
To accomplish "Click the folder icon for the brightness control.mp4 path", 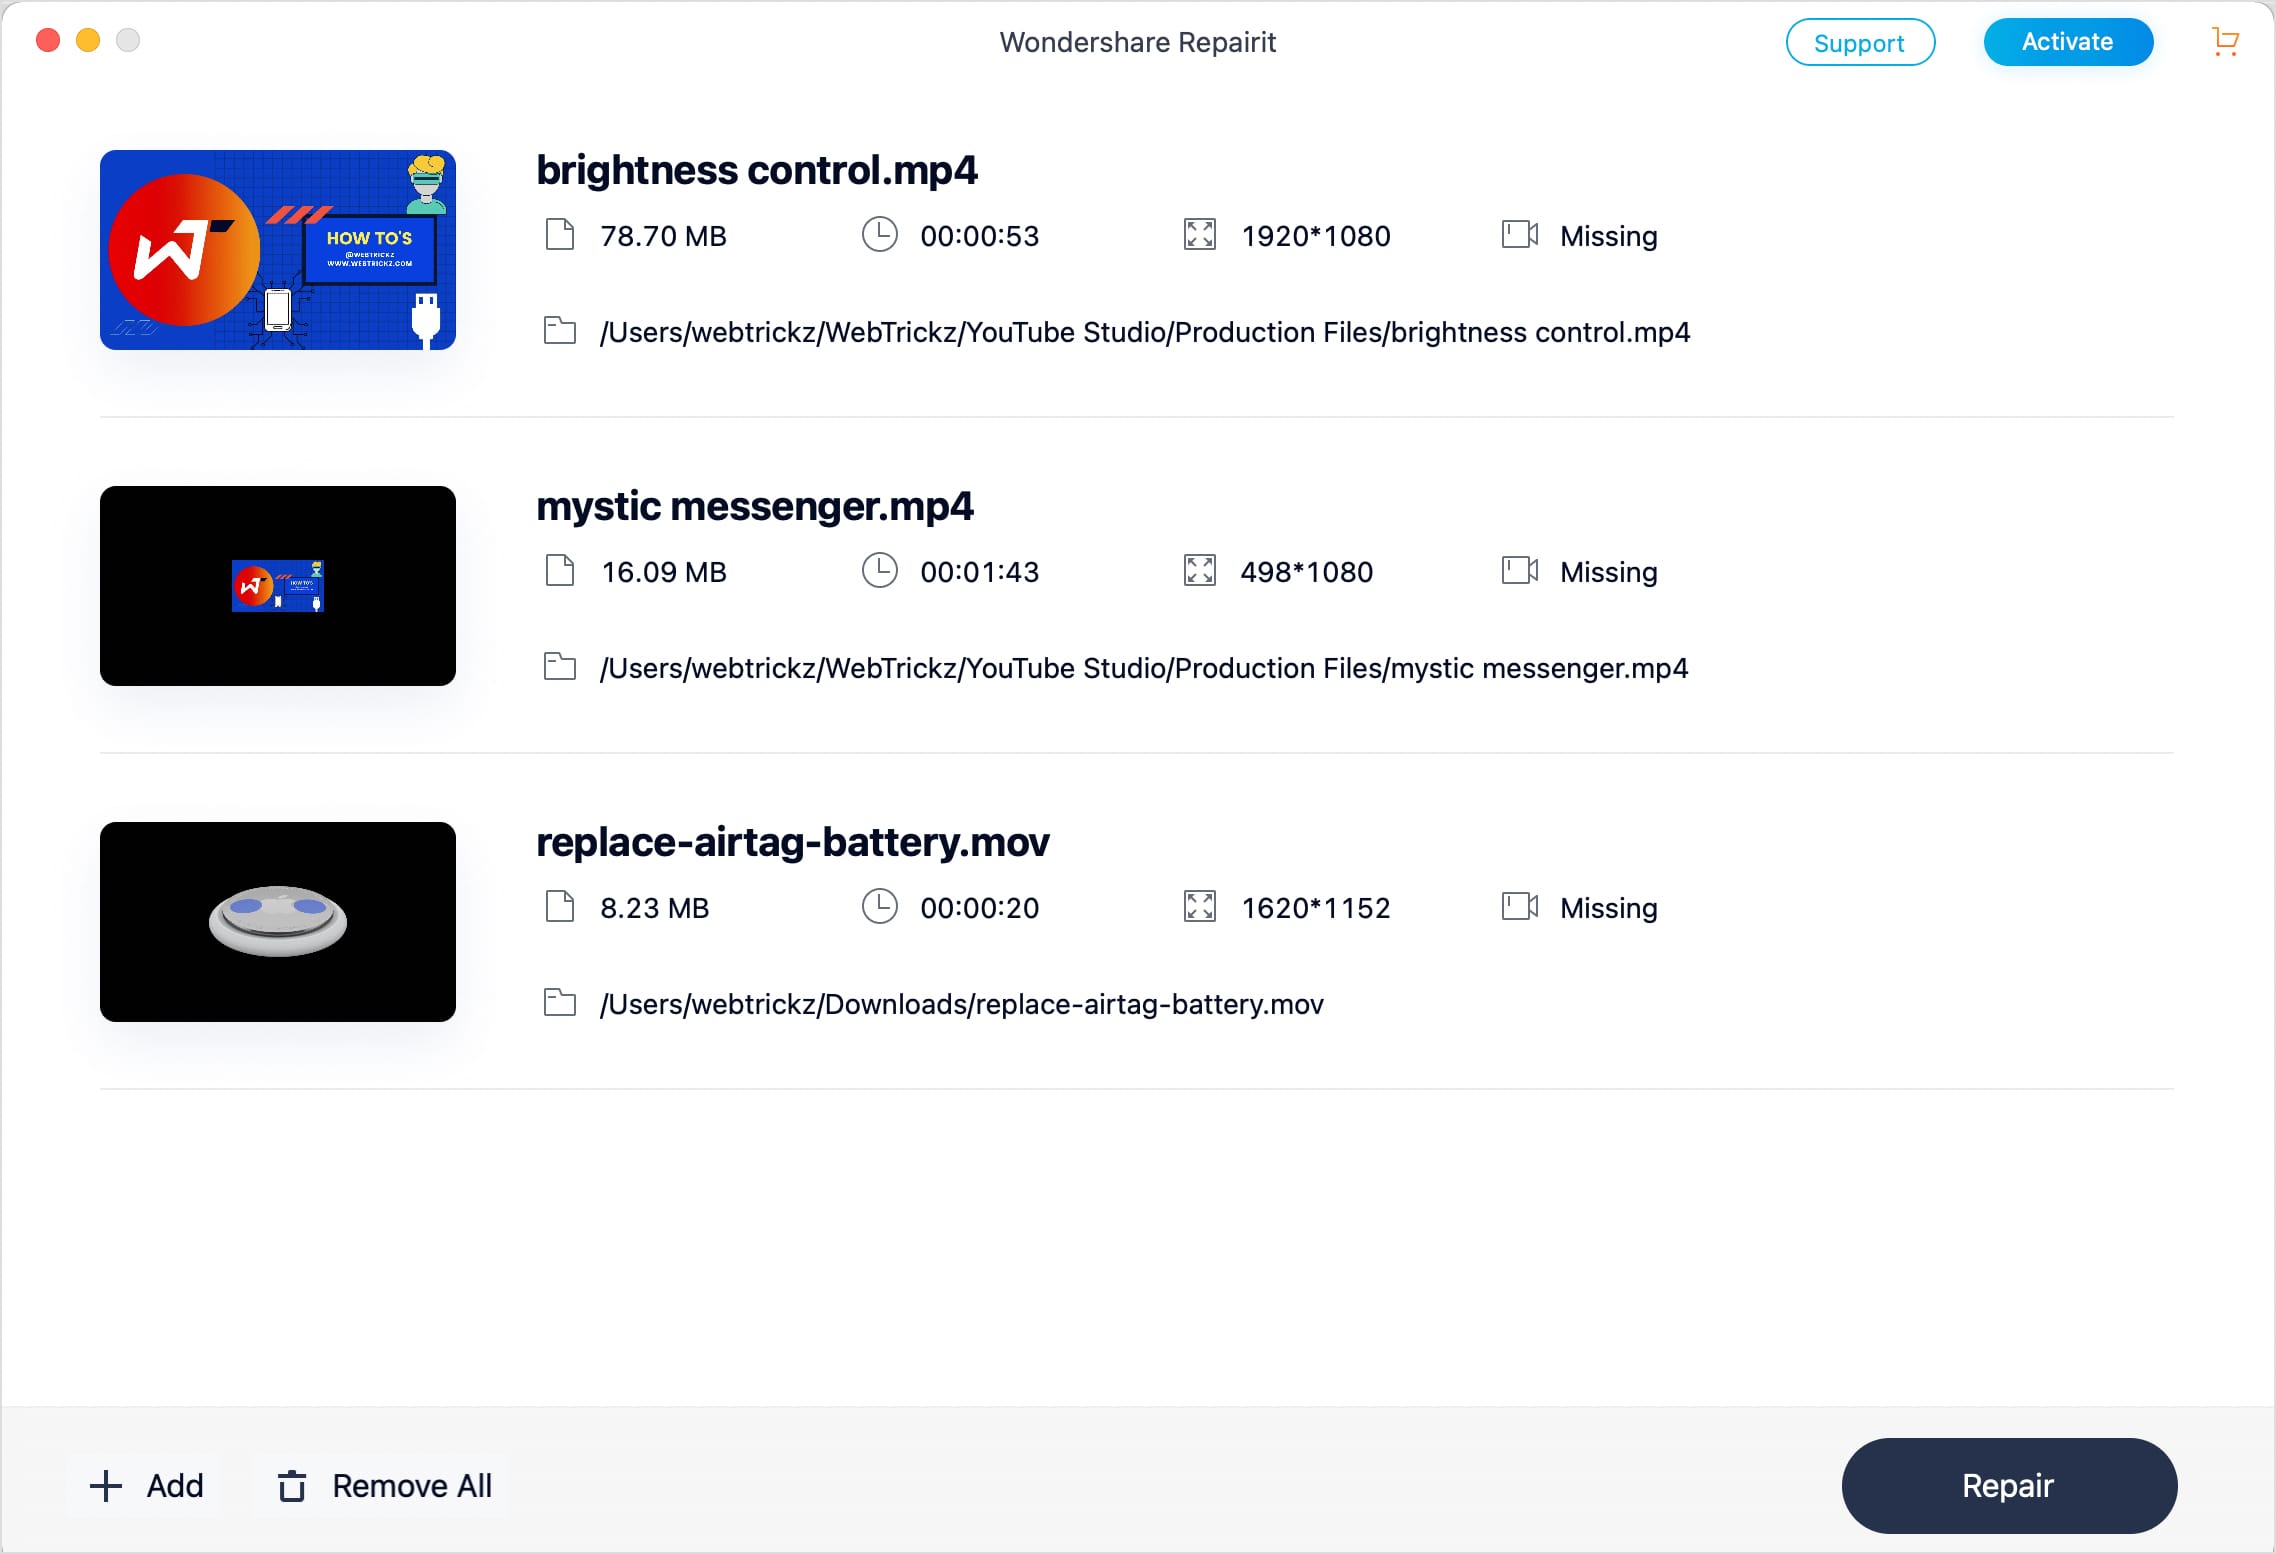I will pos(560,331).
